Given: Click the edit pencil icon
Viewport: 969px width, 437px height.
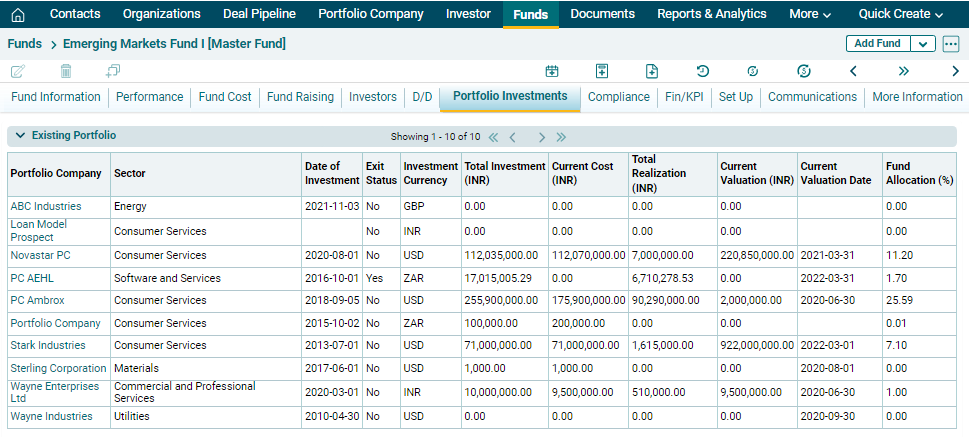Looking at the screenshot, I should 17,71.
